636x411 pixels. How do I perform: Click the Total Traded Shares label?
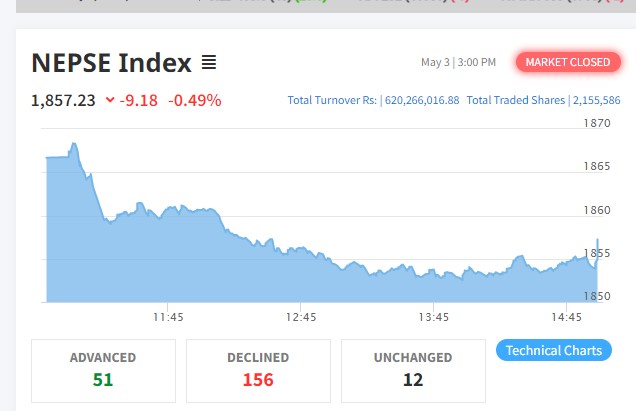[x=516, y=101]
